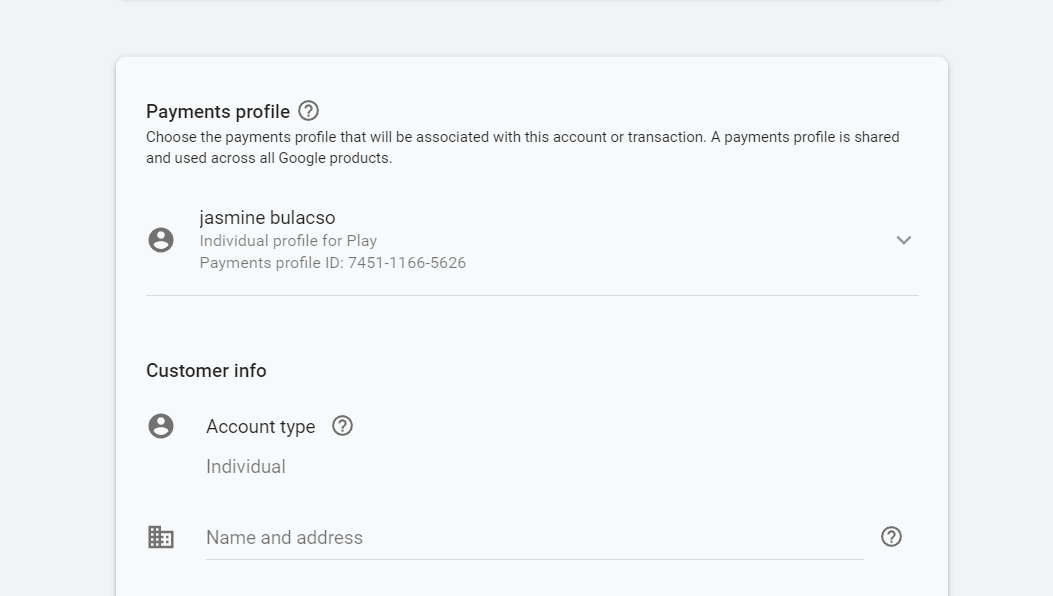The image size is (1053, 596).
Task: Select the jasmine bulacso profile name
Action: coord(267,218)
